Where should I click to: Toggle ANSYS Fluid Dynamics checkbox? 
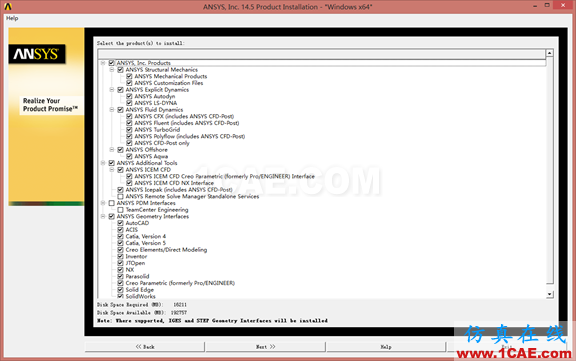pos(120,109)
